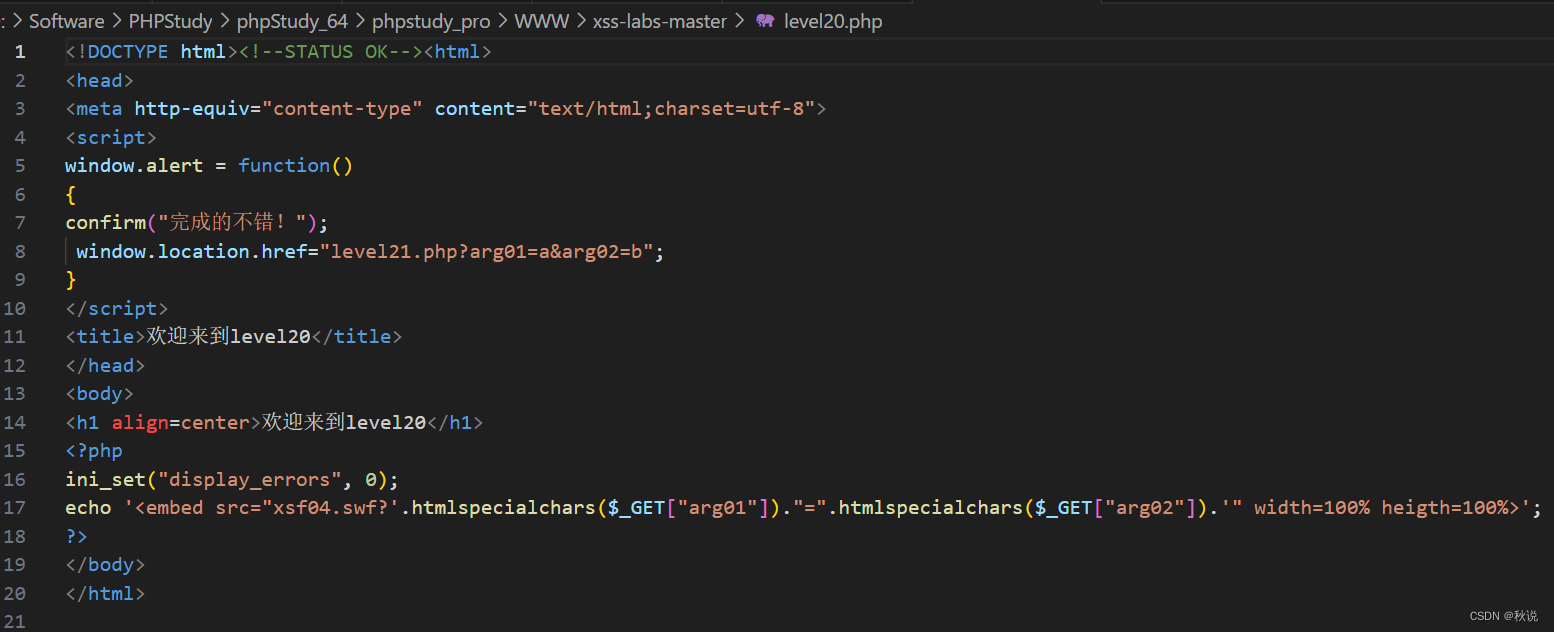
Task: Click the width=100% heigth=100% string
Action: 1376,508
